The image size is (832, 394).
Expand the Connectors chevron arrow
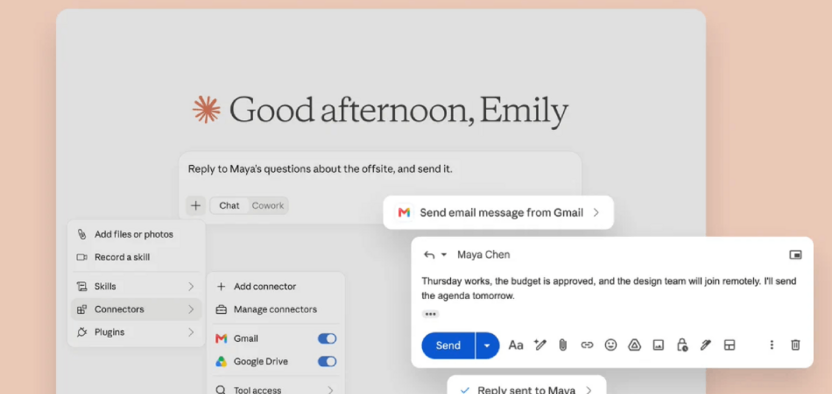[x=191, y=309]
